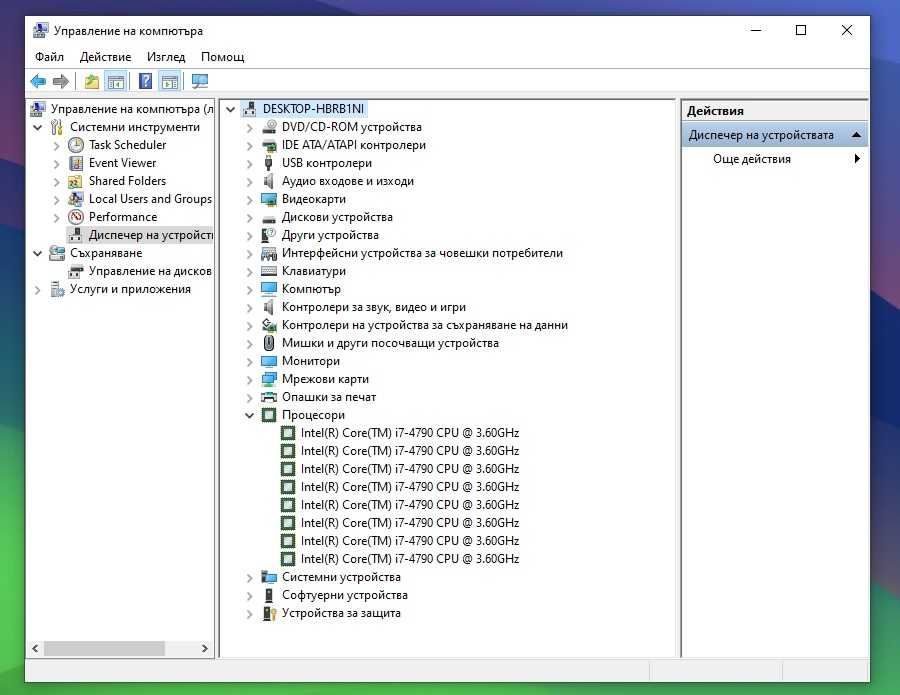Click the Up one level folder icon

pos(92,82)
